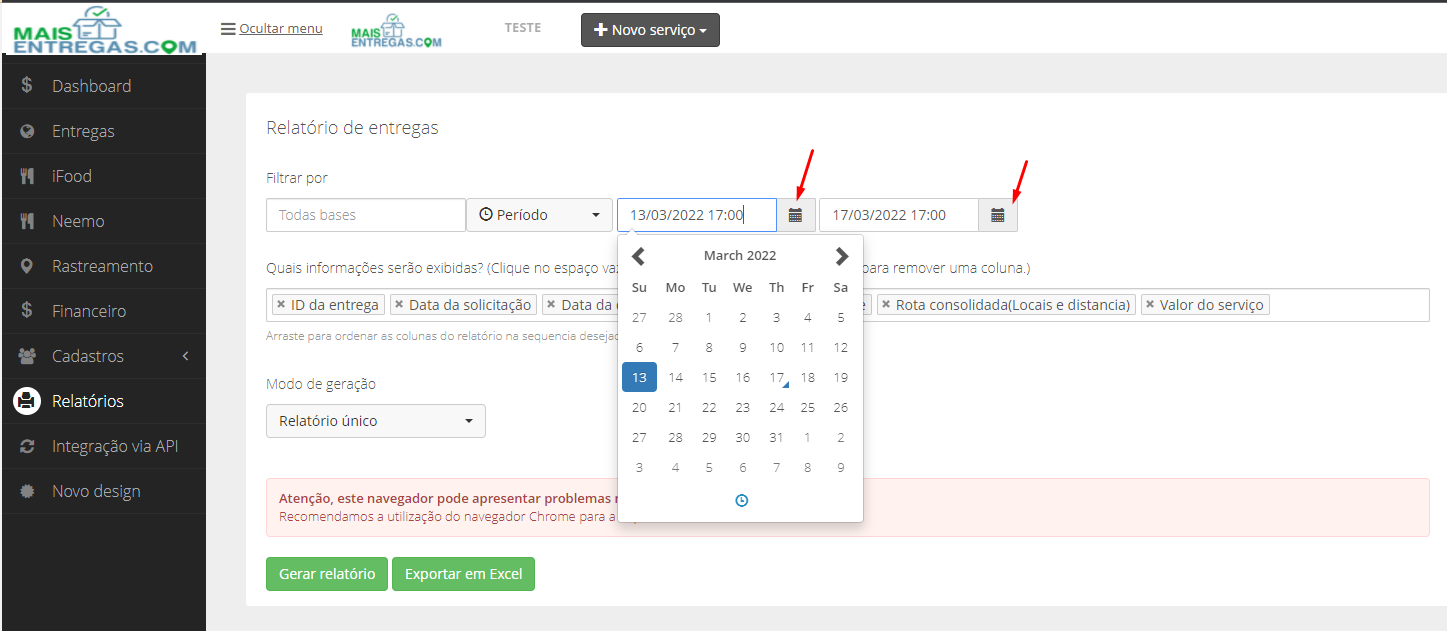Viewport: 1447px width, 631px height.
Task: Select day 21 in the calendar
Action: [x=675, y=408]
